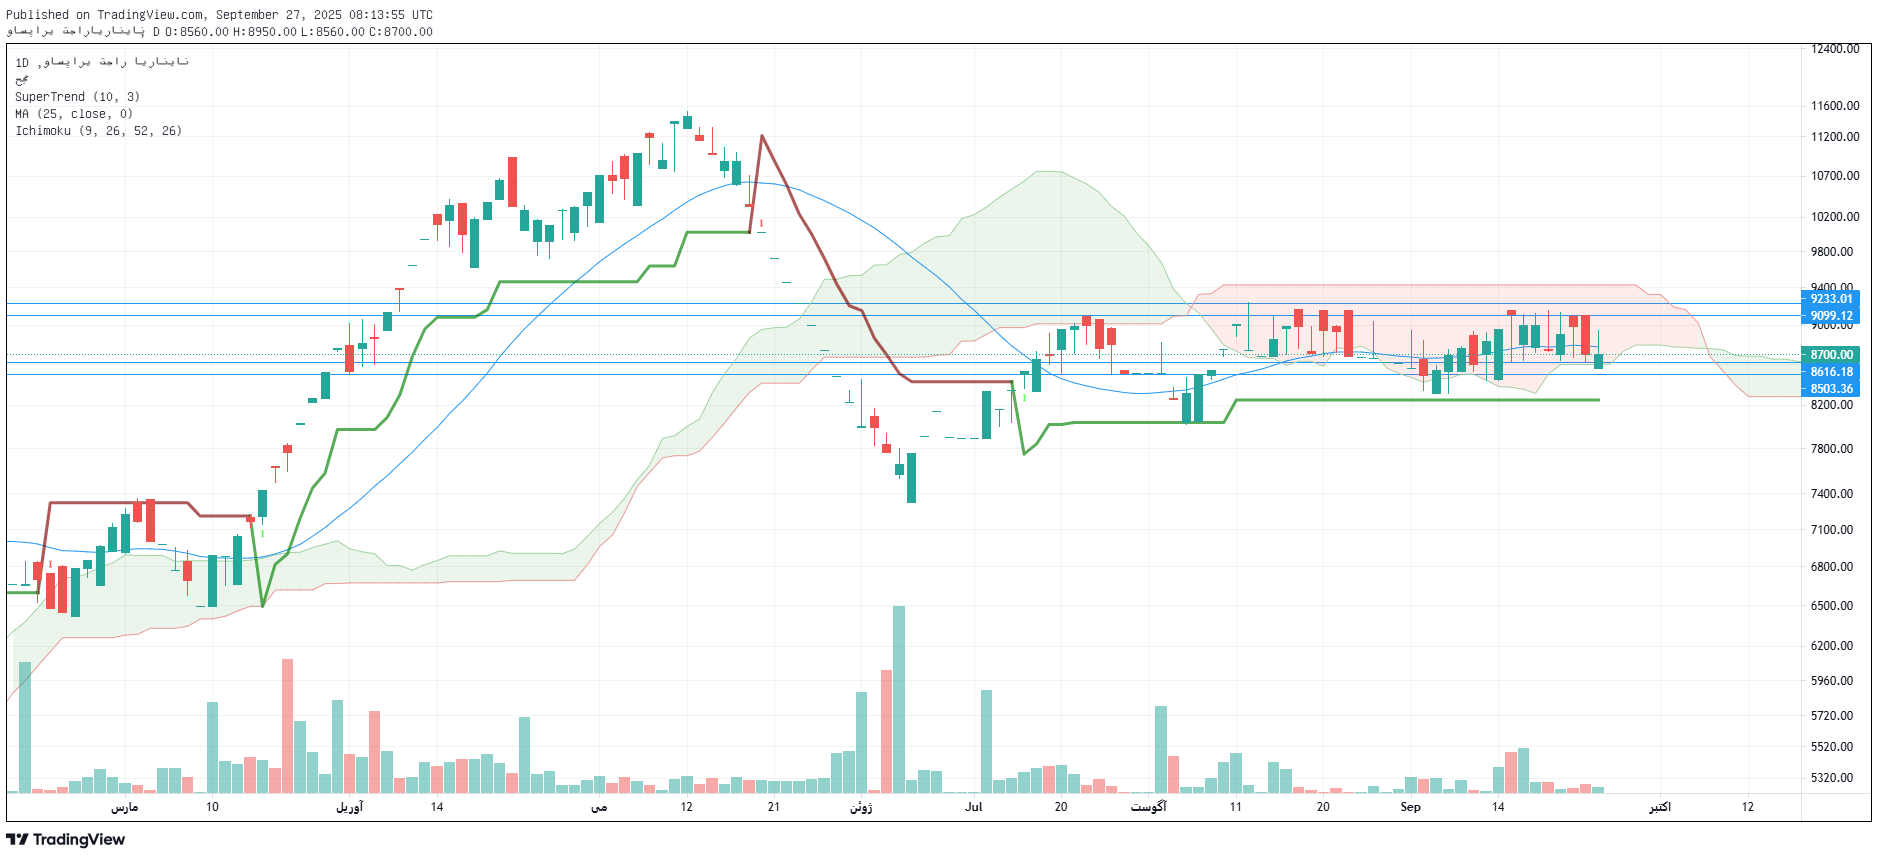Click the 8616.18 price label
This screenshot has width=1878, height=858.
click(x=1831, y=372)
